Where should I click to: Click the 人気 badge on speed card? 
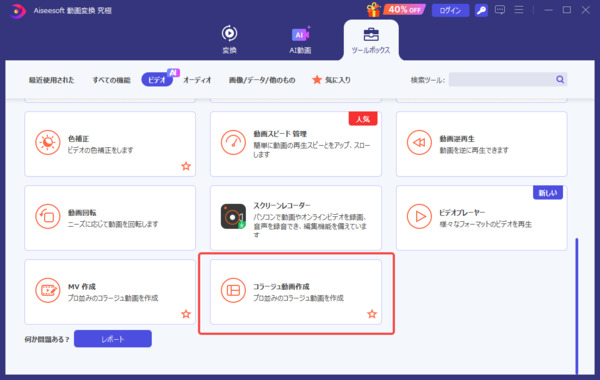click(363, 119)
